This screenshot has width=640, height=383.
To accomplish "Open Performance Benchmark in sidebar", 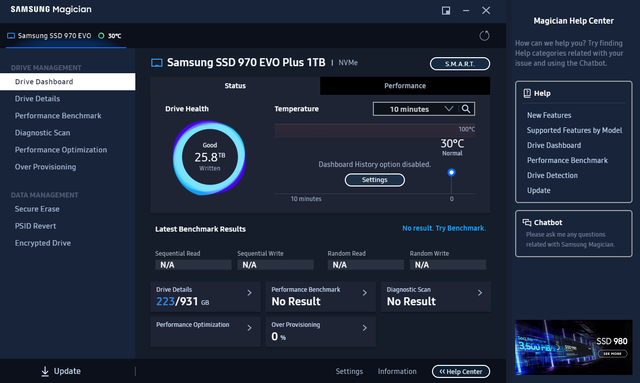I will pos(58,116).
